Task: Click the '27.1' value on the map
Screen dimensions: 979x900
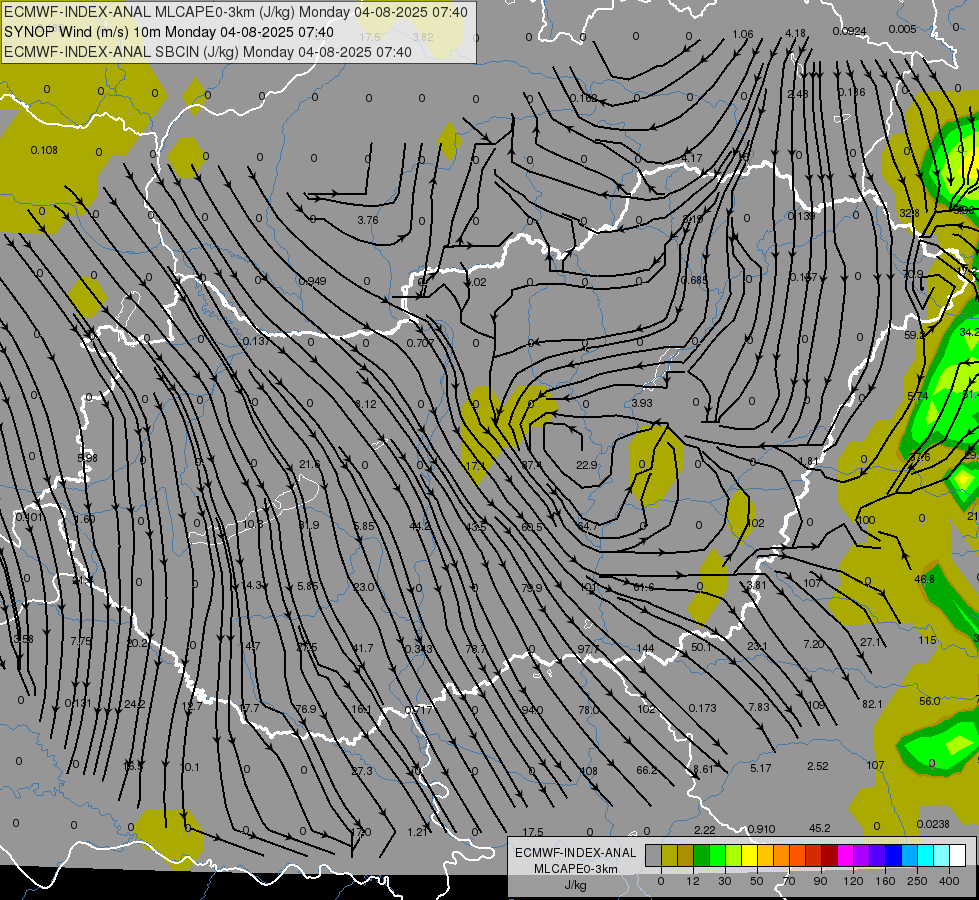Action: [870, 642]
